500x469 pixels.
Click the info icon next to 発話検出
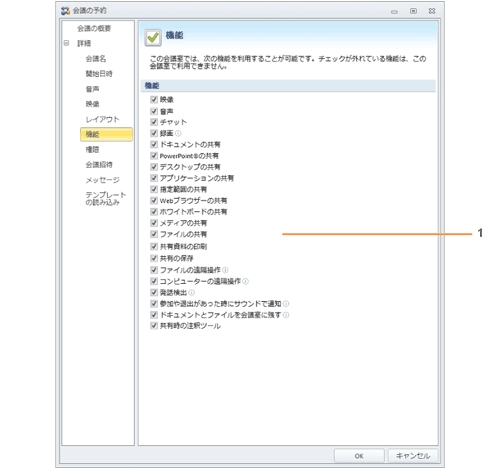tap(191, 292)
